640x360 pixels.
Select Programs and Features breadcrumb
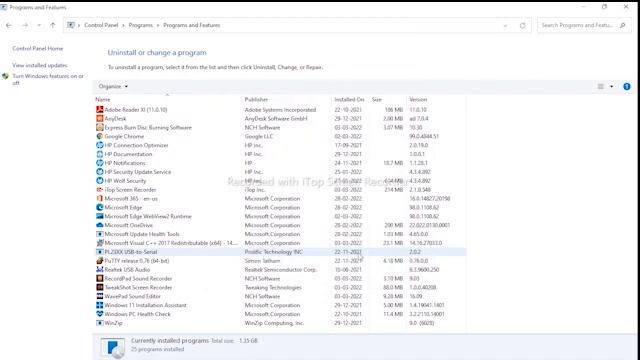pyautogui.click(x=191, y=25)
